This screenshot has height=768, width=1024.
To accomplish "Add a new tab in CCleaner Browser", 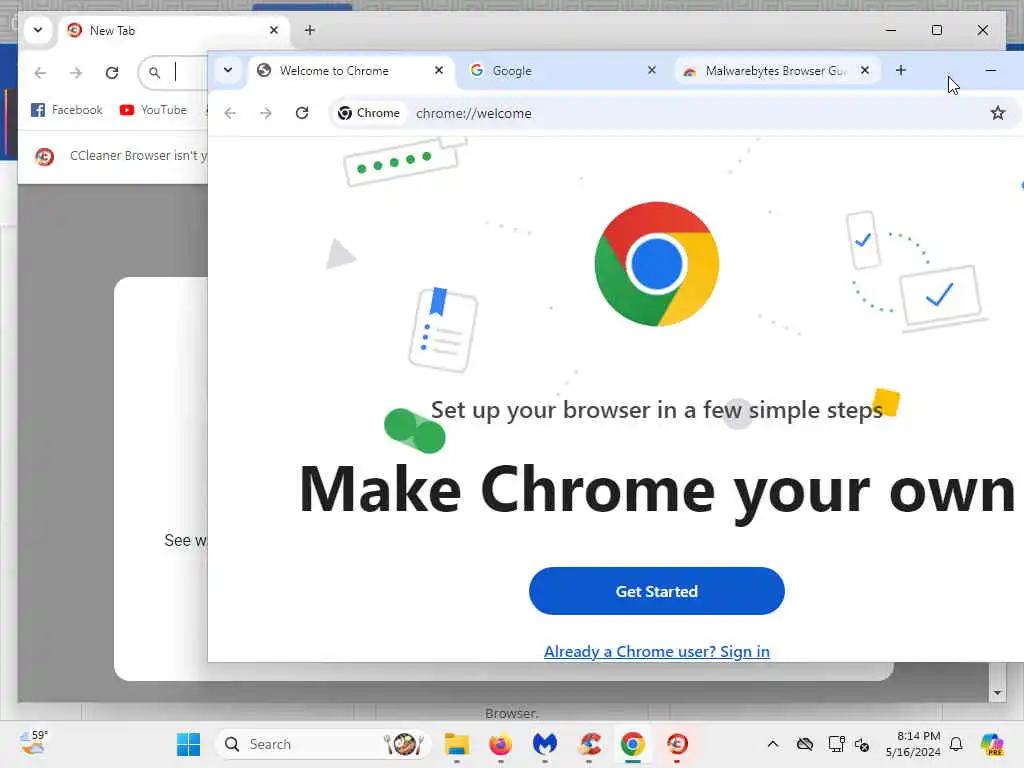I will click(x=310, y=30).
